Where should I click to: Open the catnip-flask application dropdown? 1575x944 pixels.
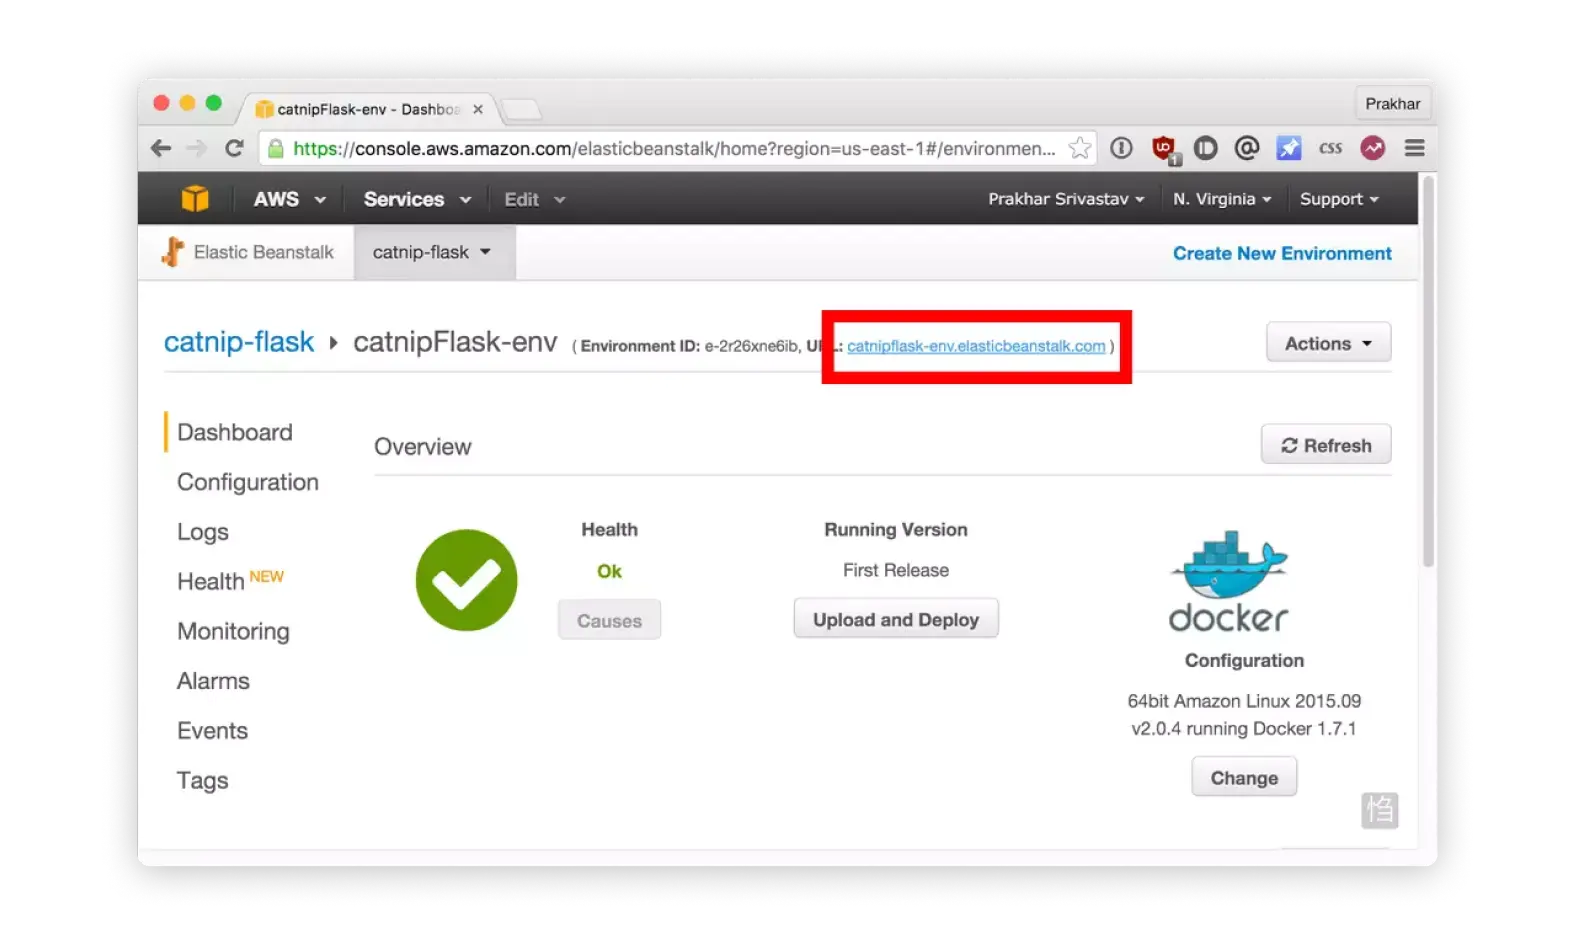click(x=432, y=252)
